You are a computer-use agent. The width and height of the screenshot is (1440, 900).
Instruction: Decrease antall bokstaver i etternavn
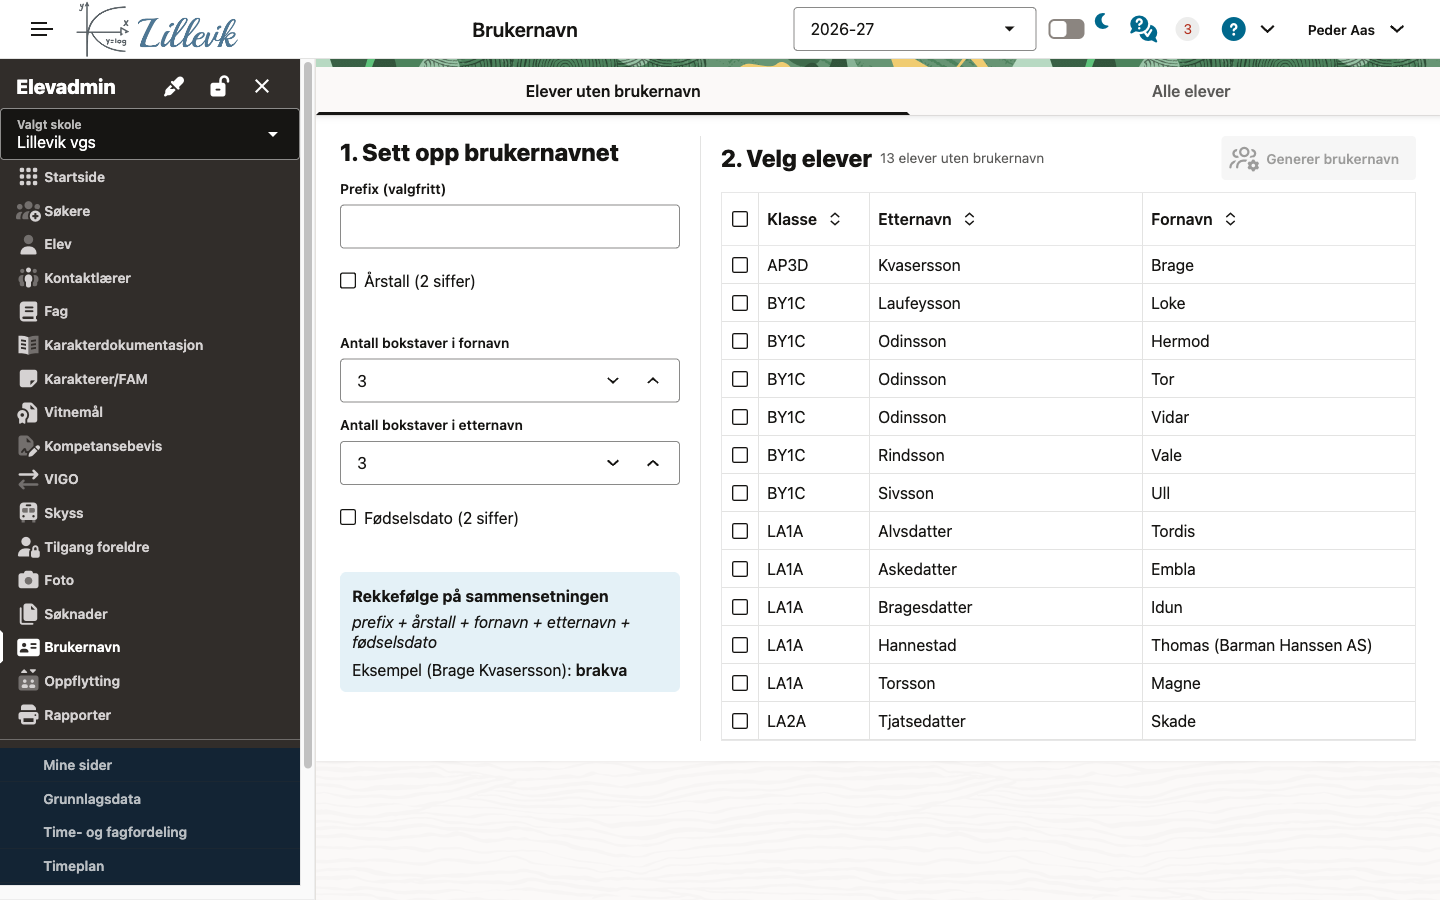point(613,463)
